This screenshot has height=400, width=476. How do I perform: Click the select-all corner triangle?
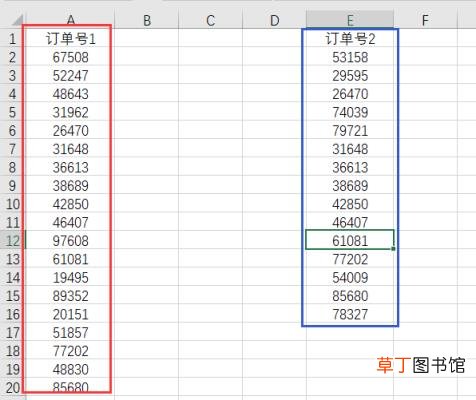click(x=17, y=20)
